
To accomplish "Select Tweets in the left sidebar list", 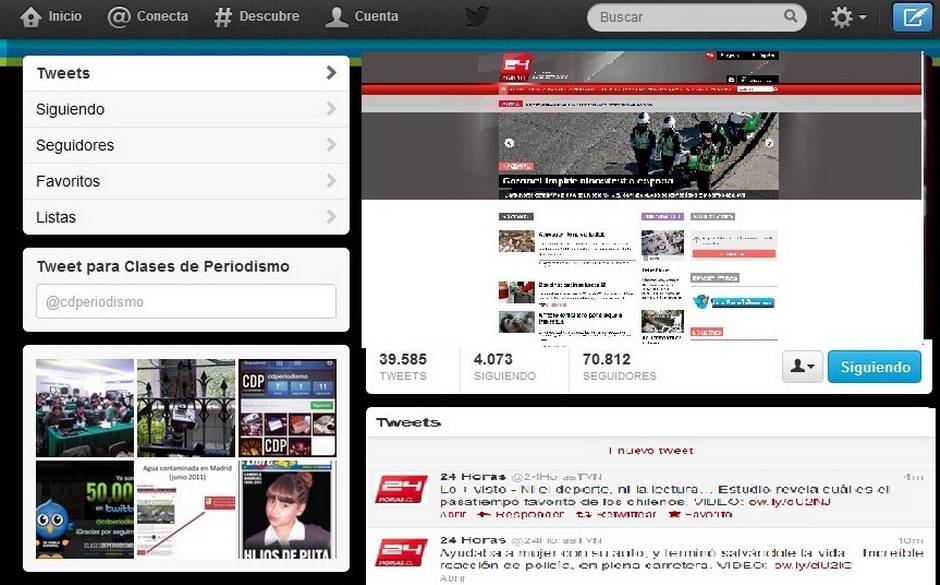I will click(186, 73).
